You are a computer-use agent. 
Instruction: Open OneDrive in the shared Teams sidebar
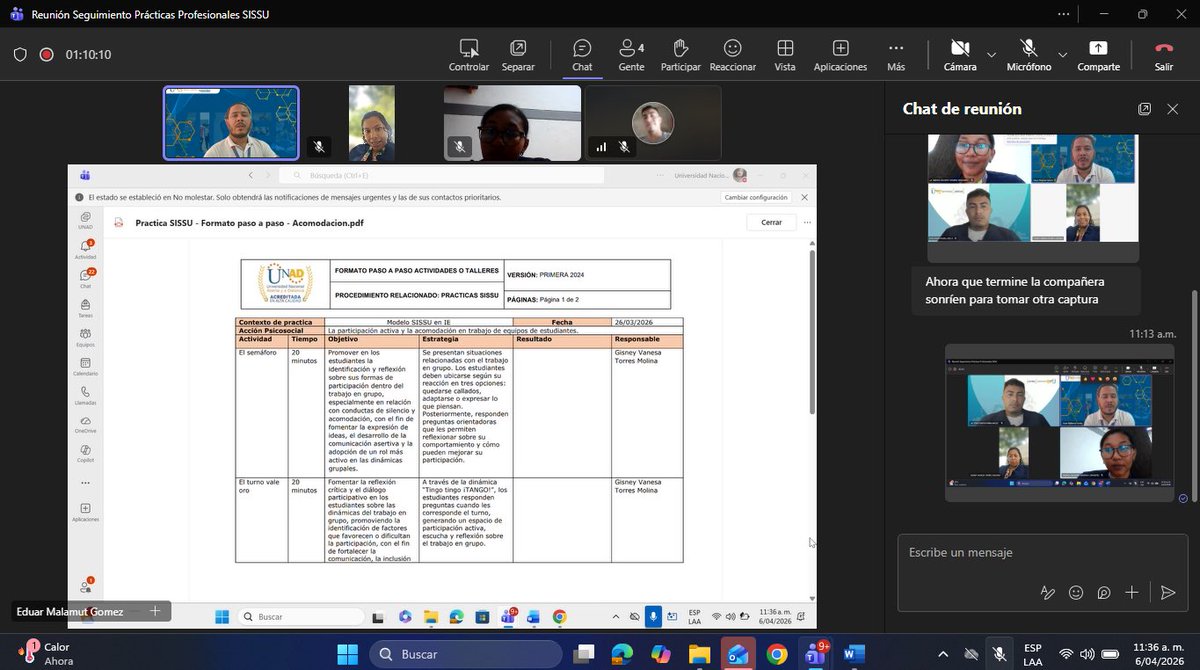click(x=86, y=425)
